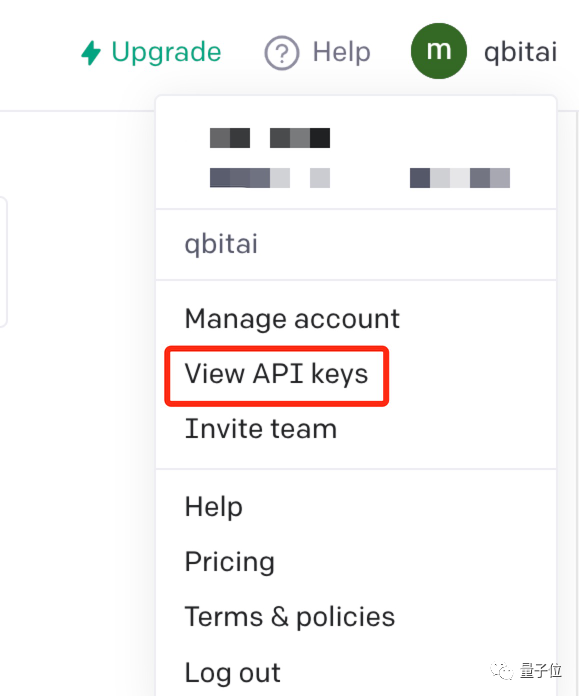Click the green lightning bolt Upgrade icon
The width and height of the screenshot is (580, 696).
click(x=91, y=53)
